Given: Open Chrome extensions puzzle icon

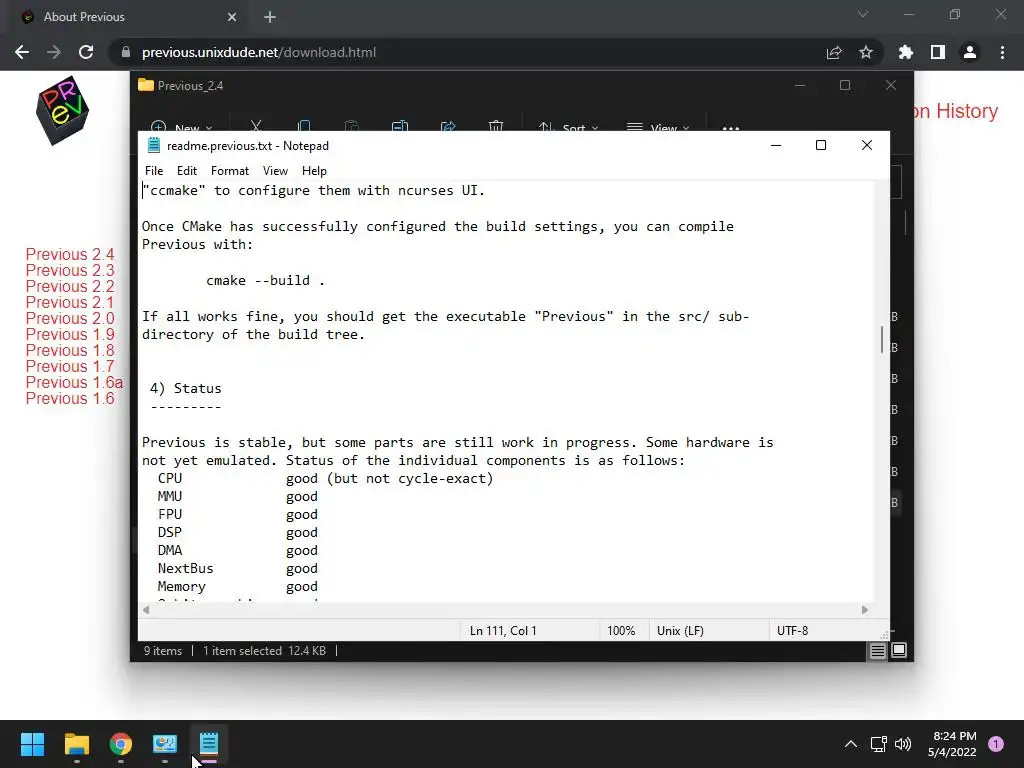Looking at the screenshot, I should pos(906,52).
